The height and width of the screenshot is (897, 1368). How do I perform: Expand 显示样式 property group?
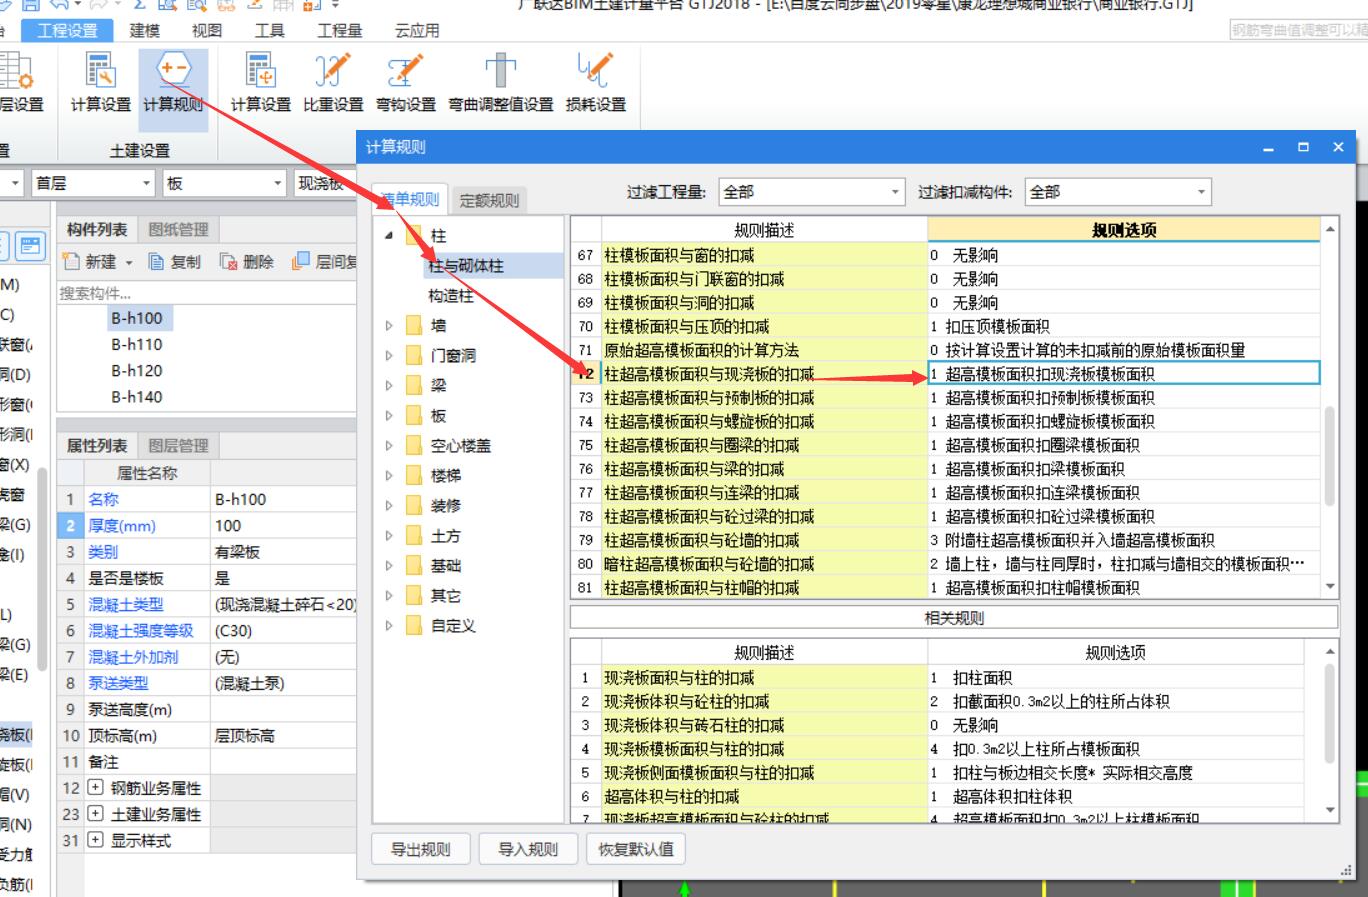click(95, 840)
